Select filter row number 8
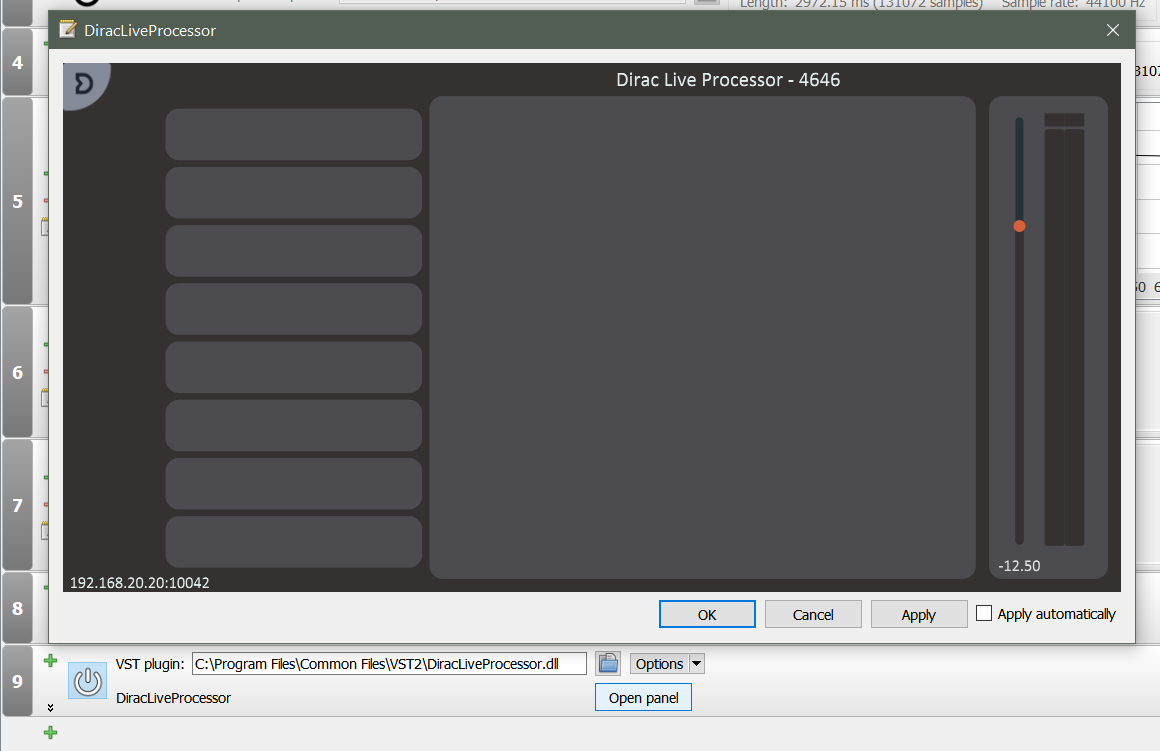The image size is (1160, 751). coord(18,608)
